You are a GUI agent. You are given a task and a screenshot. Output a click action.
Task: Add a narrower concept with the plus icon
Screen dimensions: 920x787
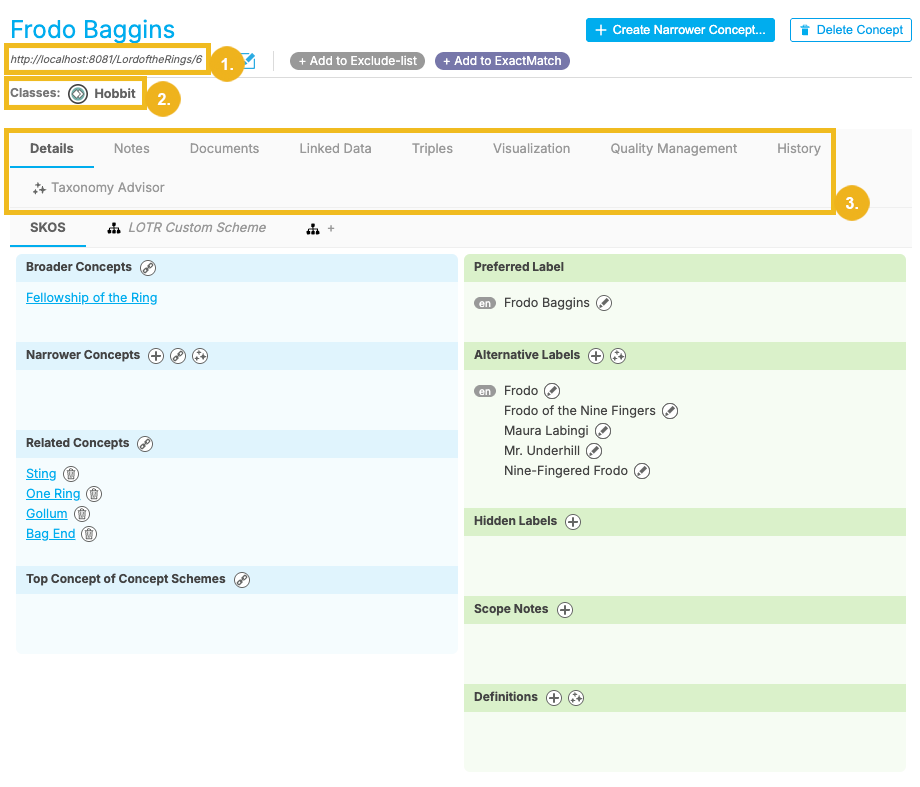point(156,356)
